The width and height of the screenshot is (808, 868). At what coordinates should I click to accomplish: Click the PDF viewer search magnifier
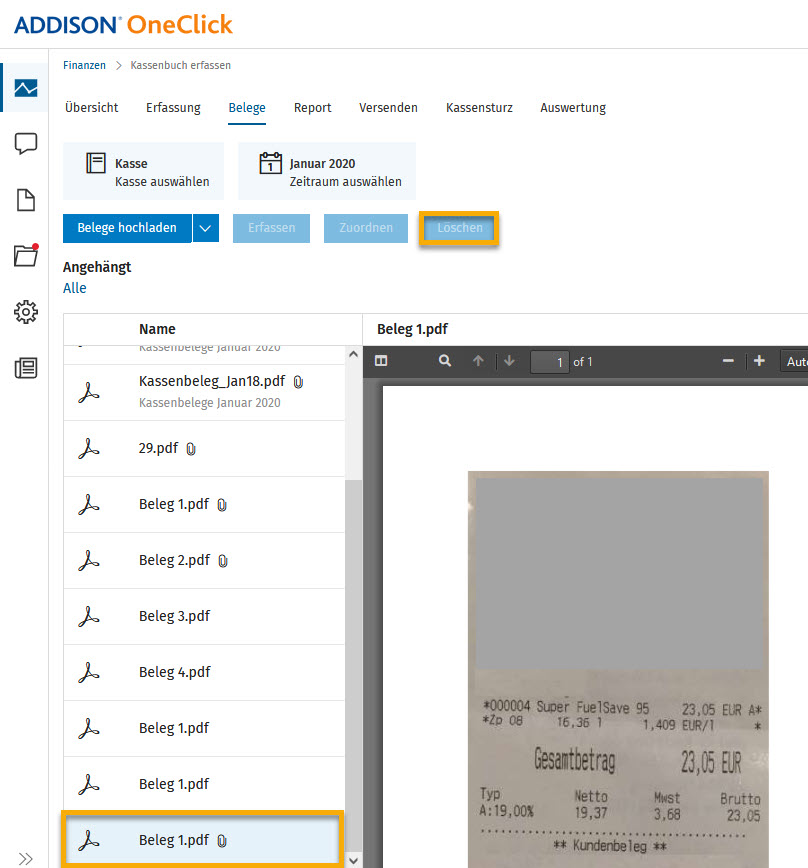(444, 361)
